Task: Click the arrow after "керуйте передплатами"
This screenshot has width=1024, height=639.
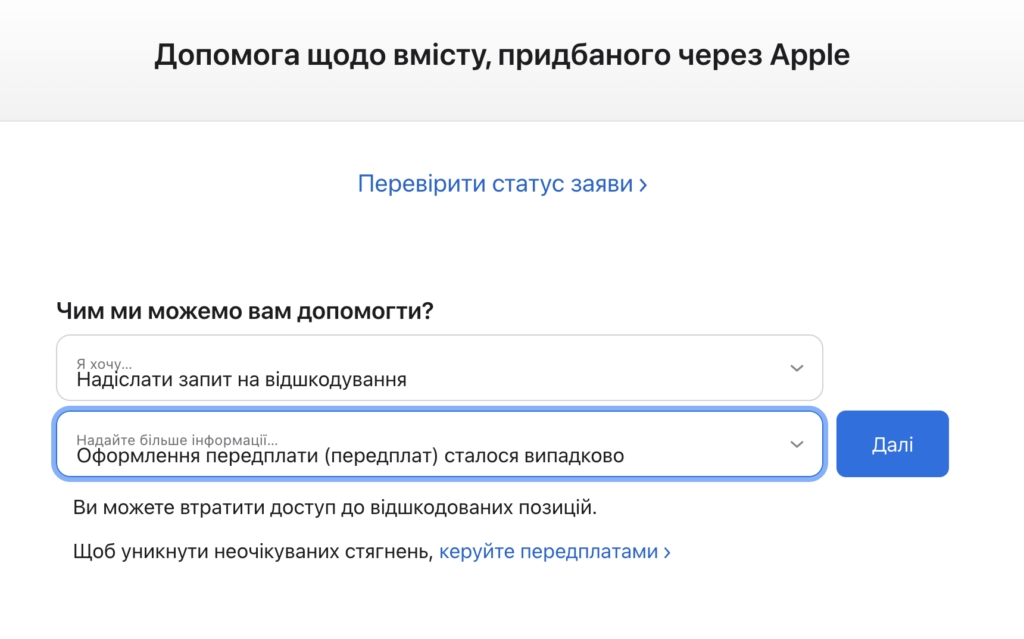Action: pyautogui.click(x=668, y=550)
